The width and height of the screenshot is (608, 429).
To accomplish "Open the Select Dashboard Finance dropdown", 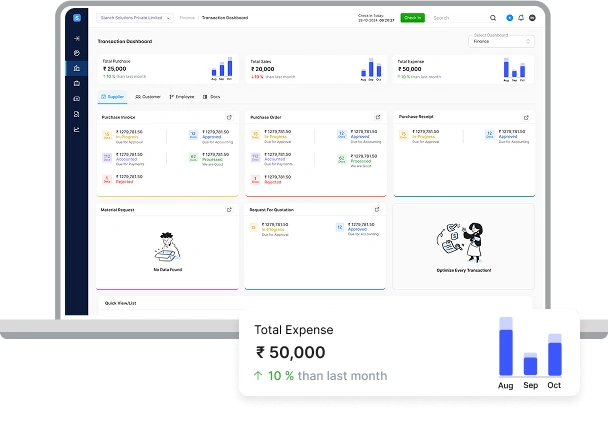I will coord(501,42).
